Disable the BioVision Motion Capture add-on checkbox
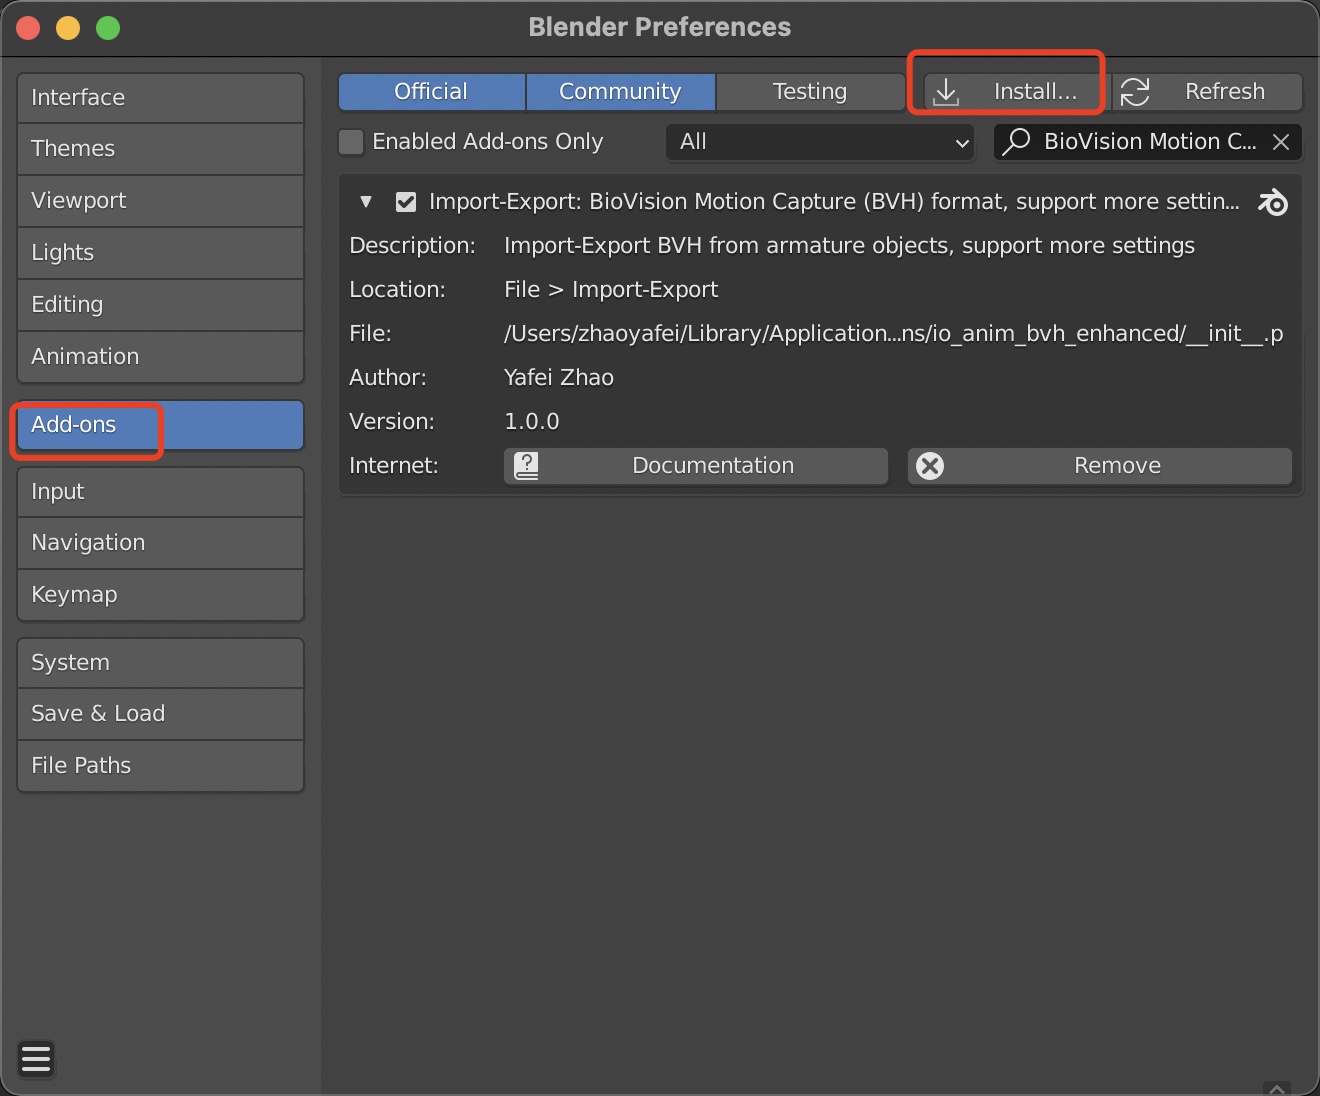Screen dimensions: 1320x1096 pos(406,202)
